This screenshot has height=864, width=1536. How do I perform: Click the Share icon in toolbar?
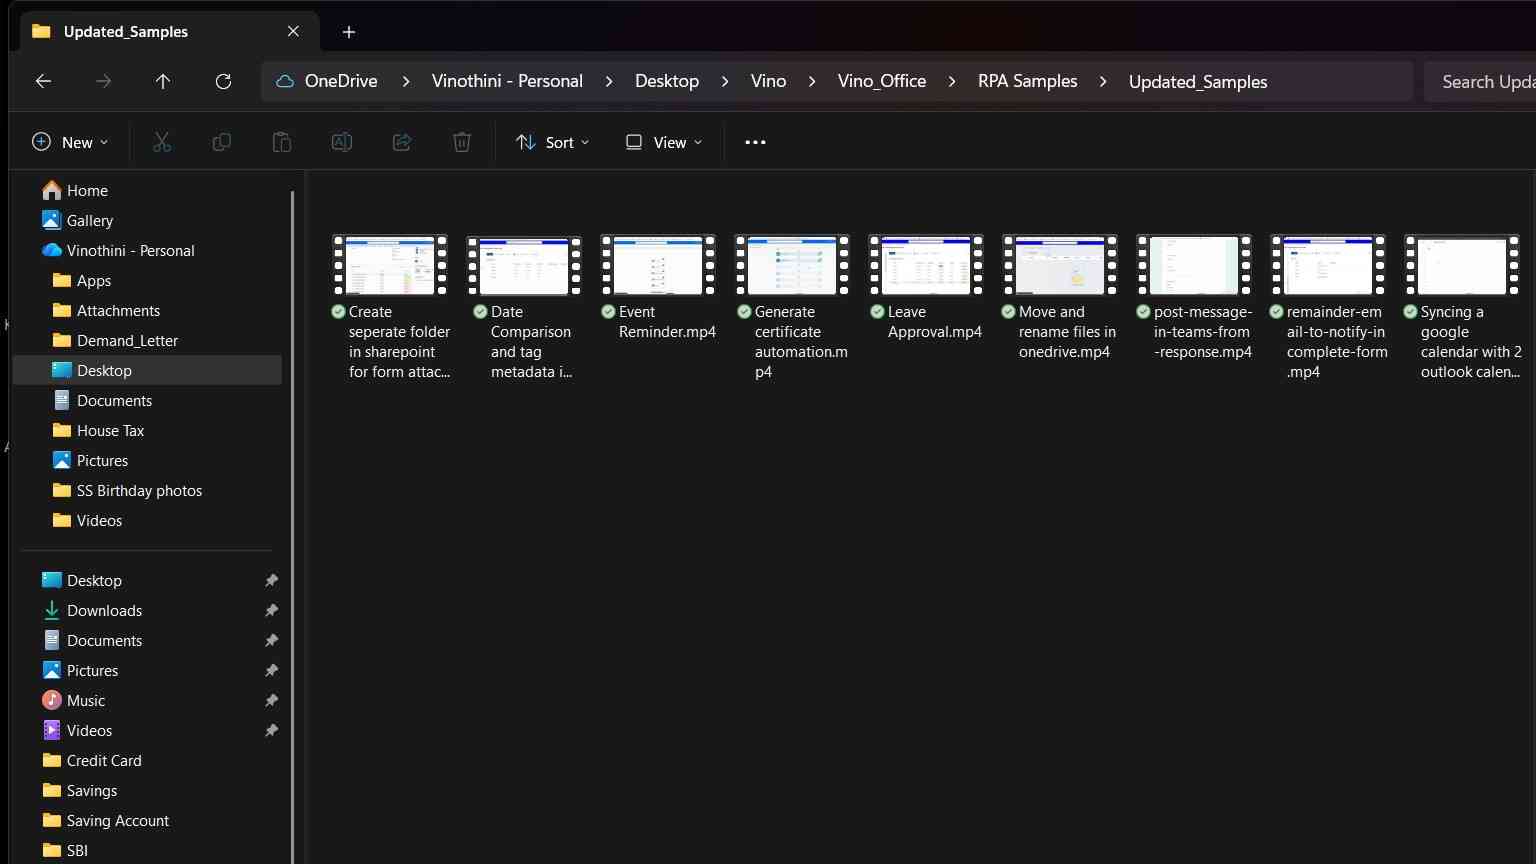[402, 142]
